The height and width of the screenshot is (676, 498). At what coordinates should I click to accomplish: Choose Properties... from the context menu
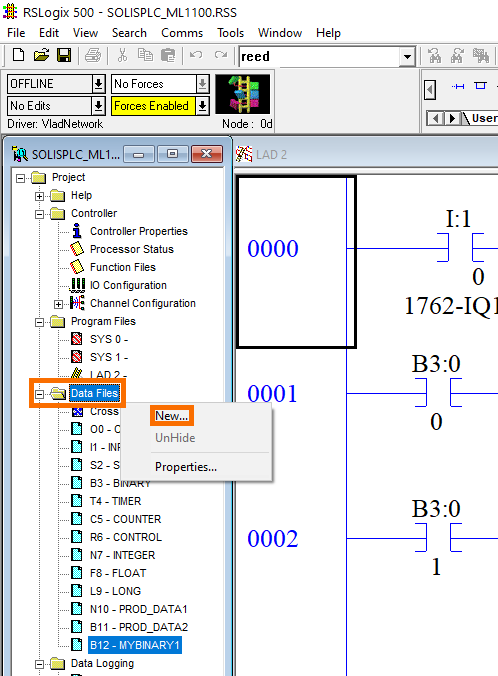(x=186, y=467)
